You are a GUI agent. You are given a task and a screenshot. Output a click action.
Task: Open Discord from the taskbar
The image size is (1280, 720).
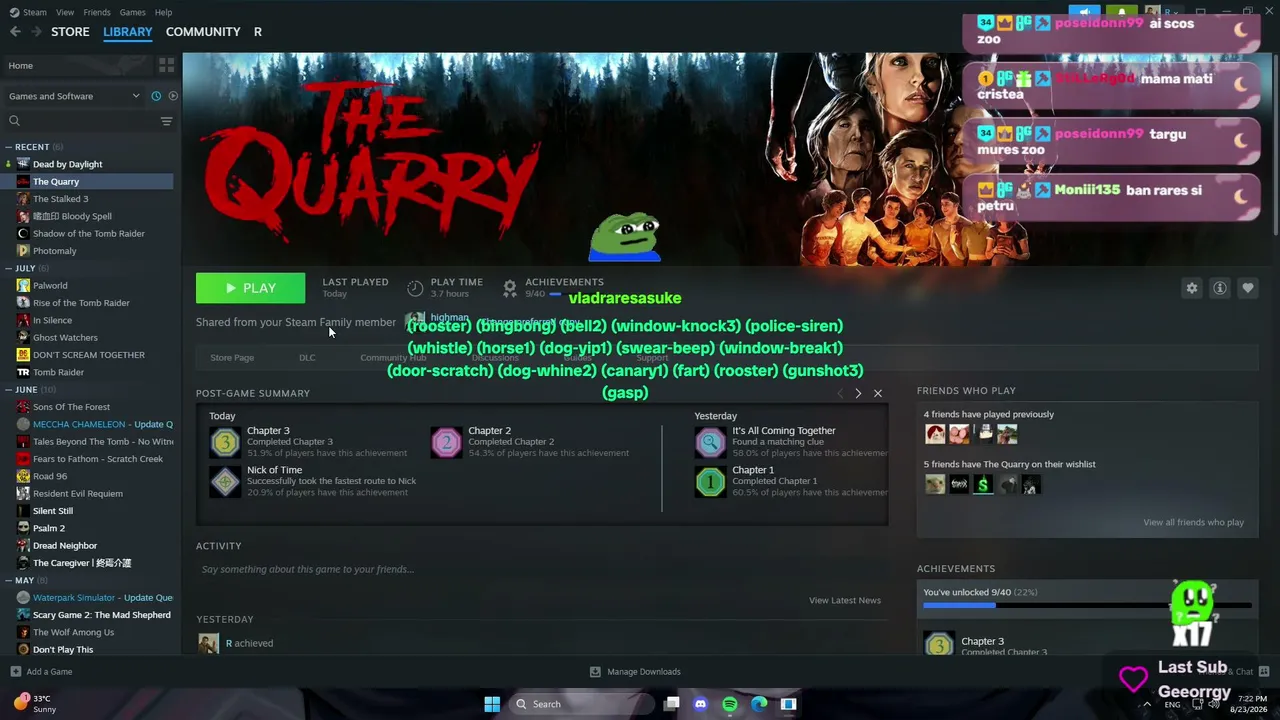click(700, 704)
